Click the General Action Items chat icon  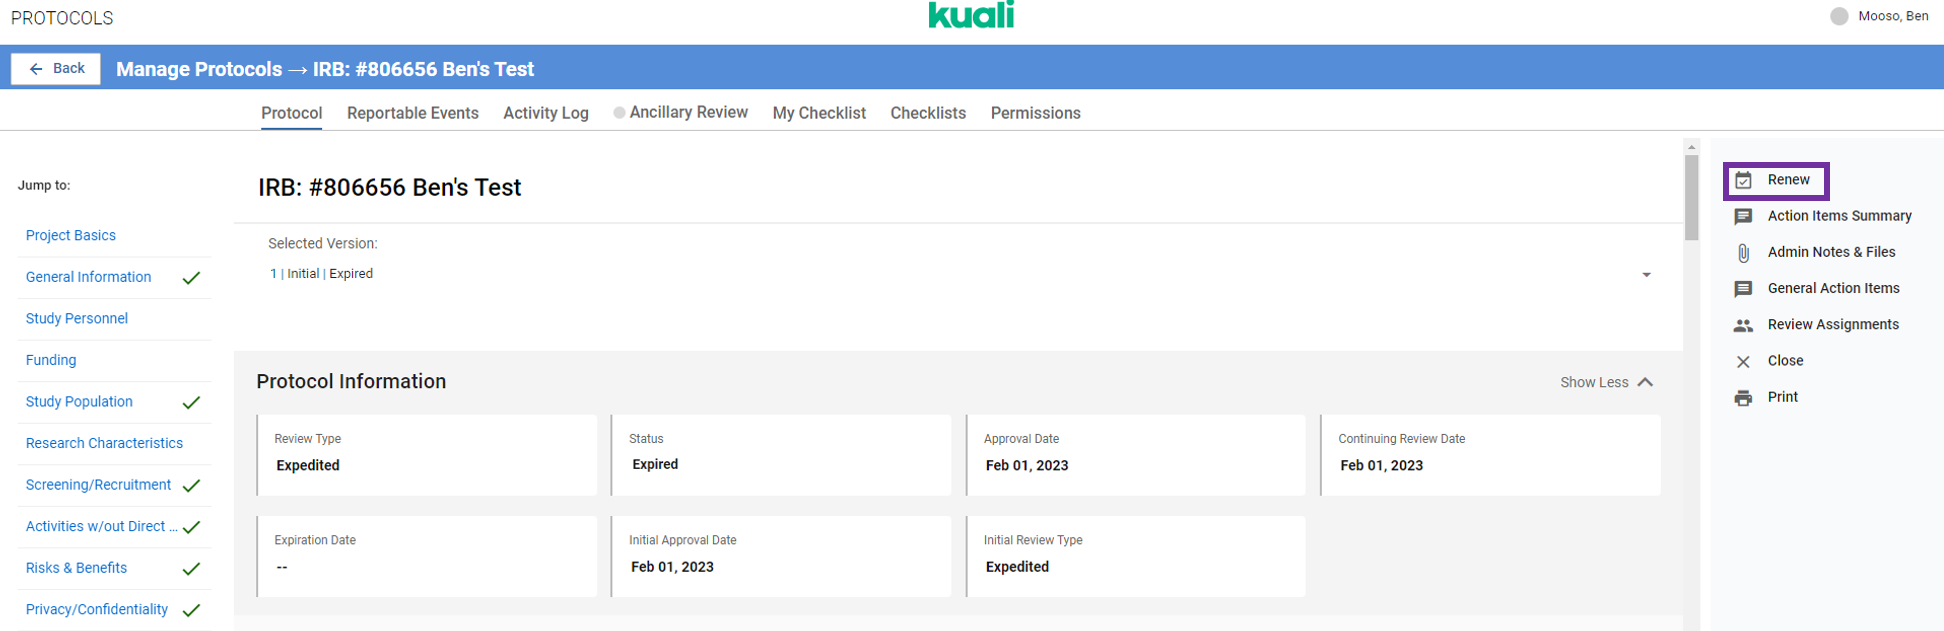pos(1743,289)
